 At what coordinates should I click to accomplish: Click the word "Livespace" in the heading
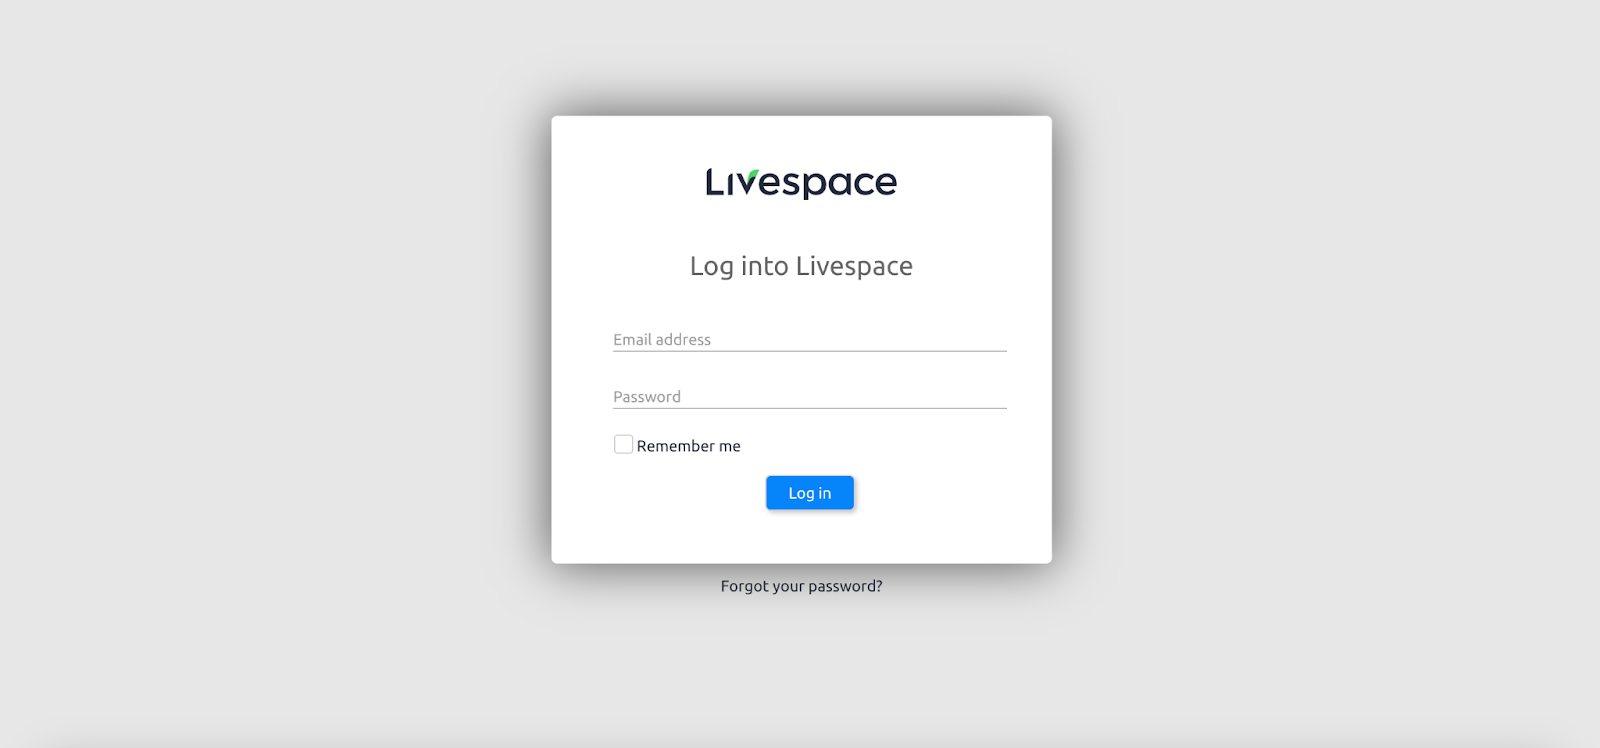coord(854,267)
